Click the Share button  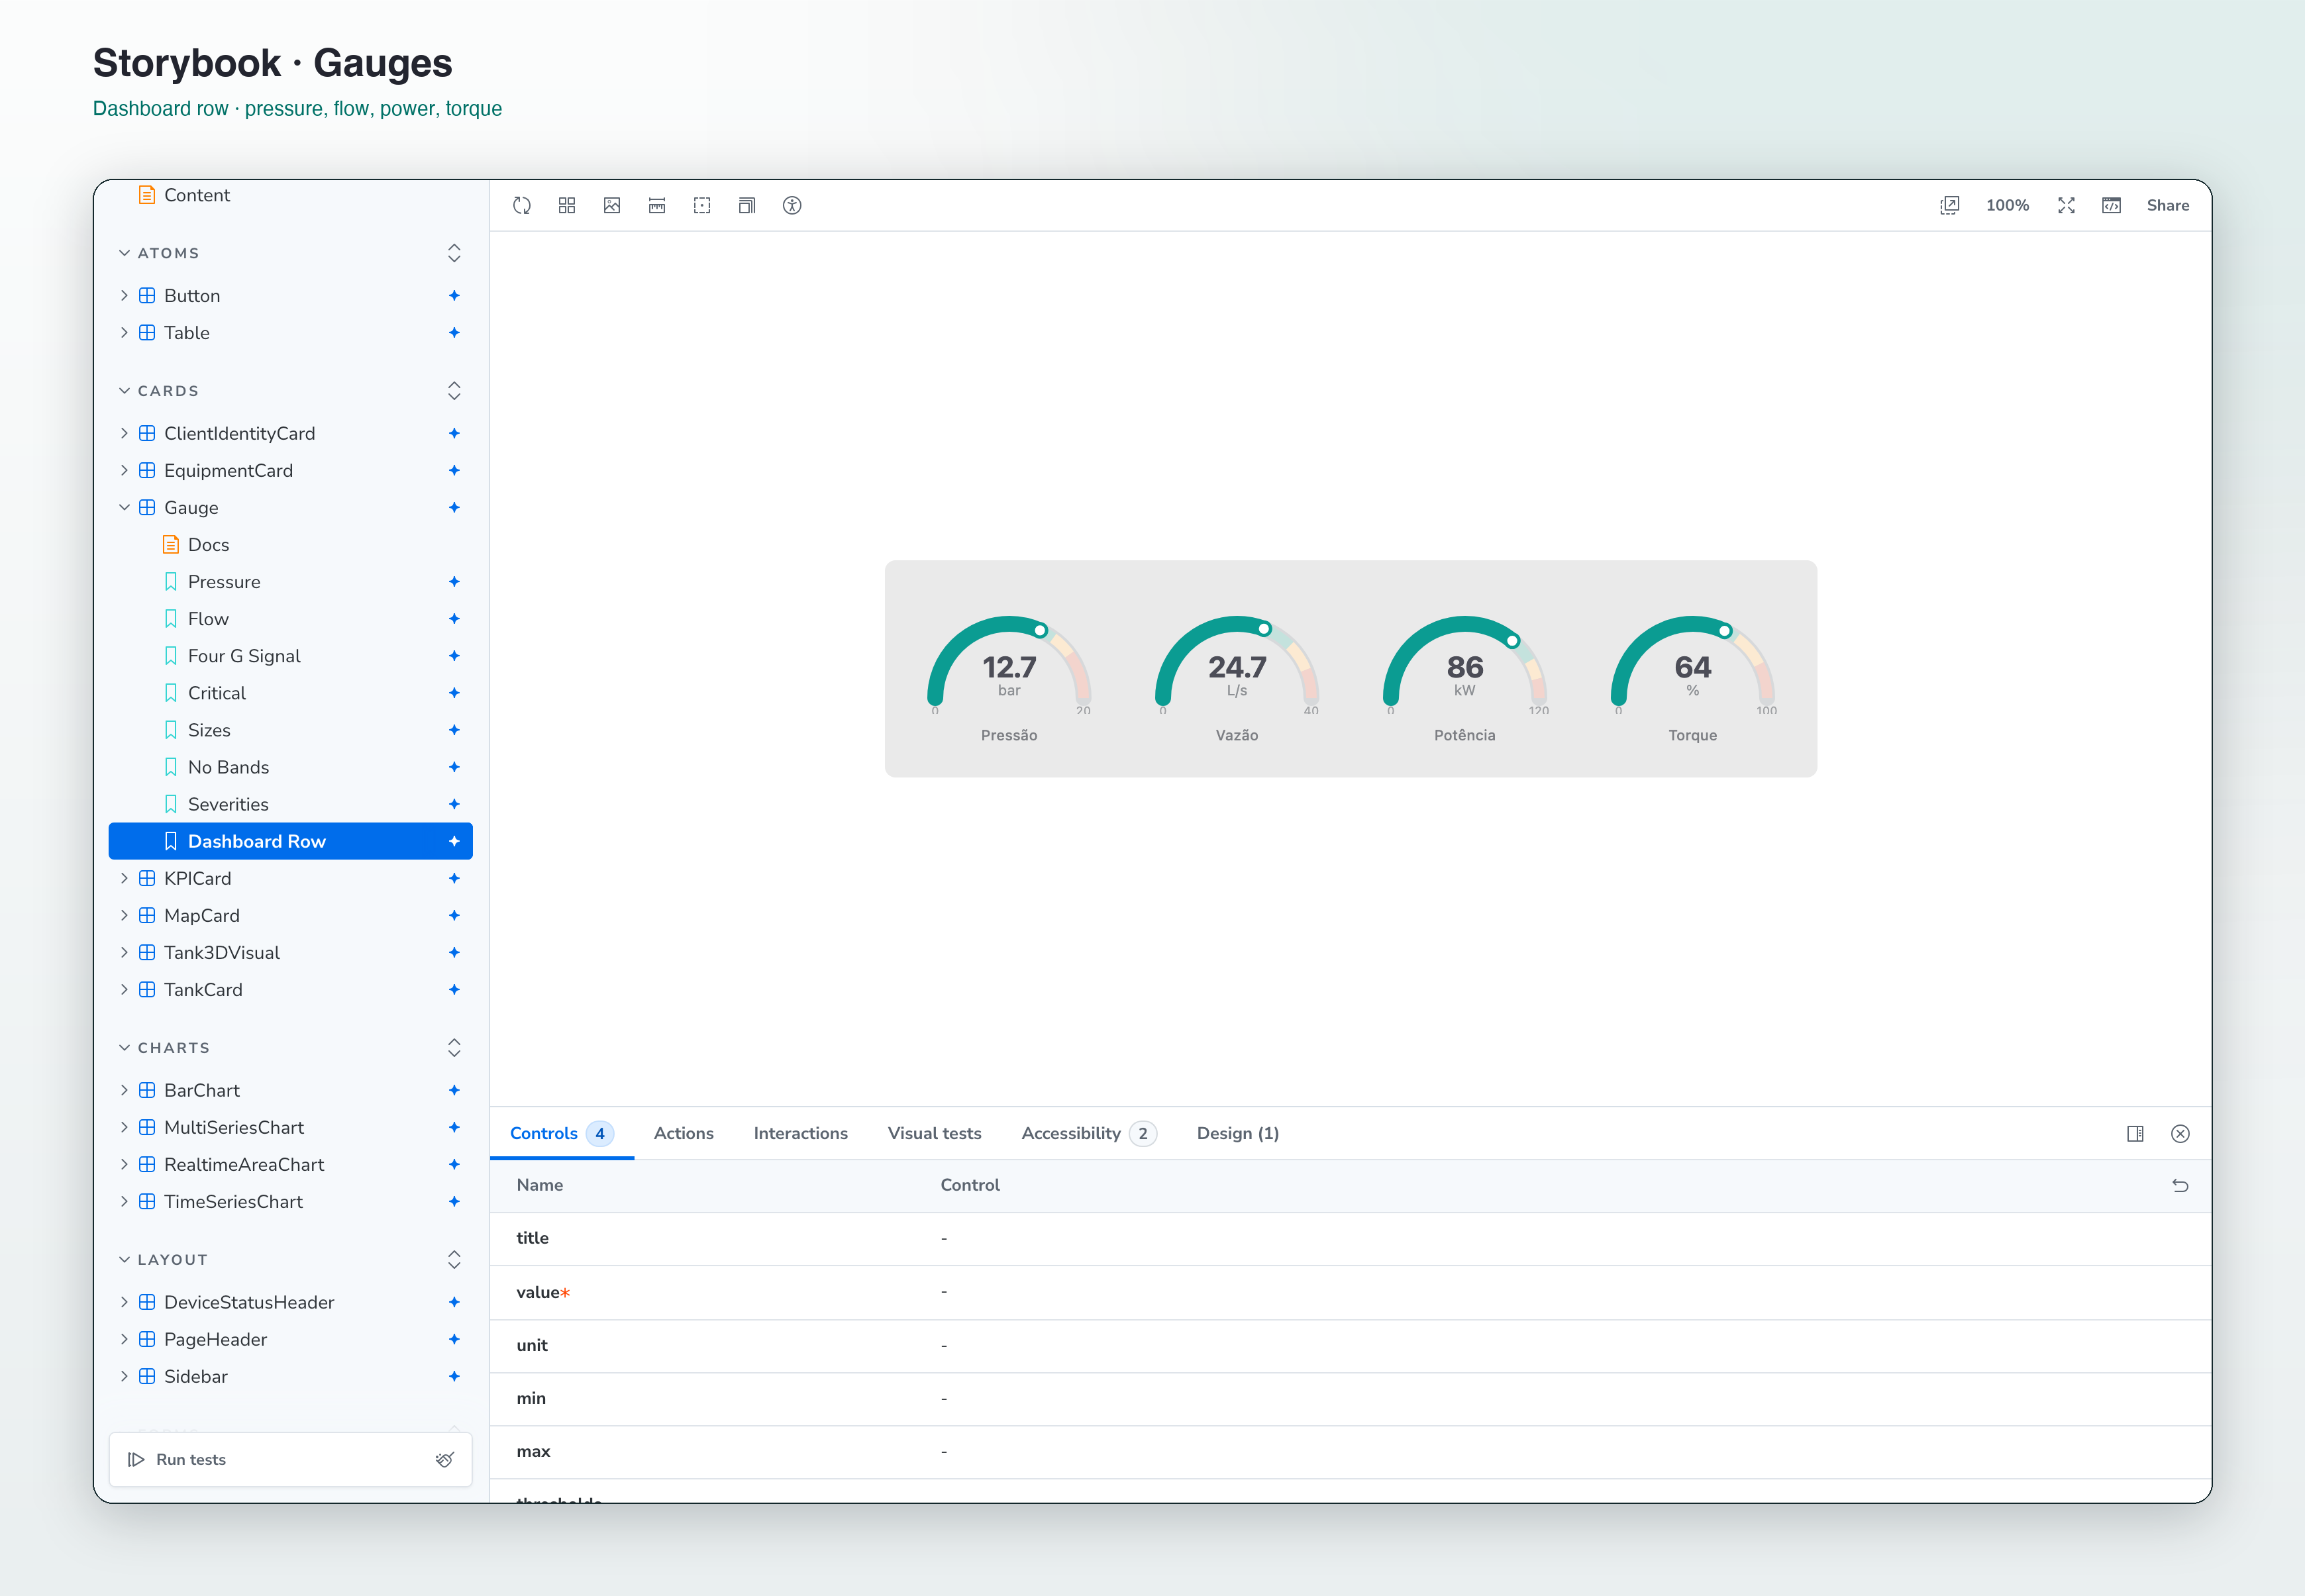2167,205
